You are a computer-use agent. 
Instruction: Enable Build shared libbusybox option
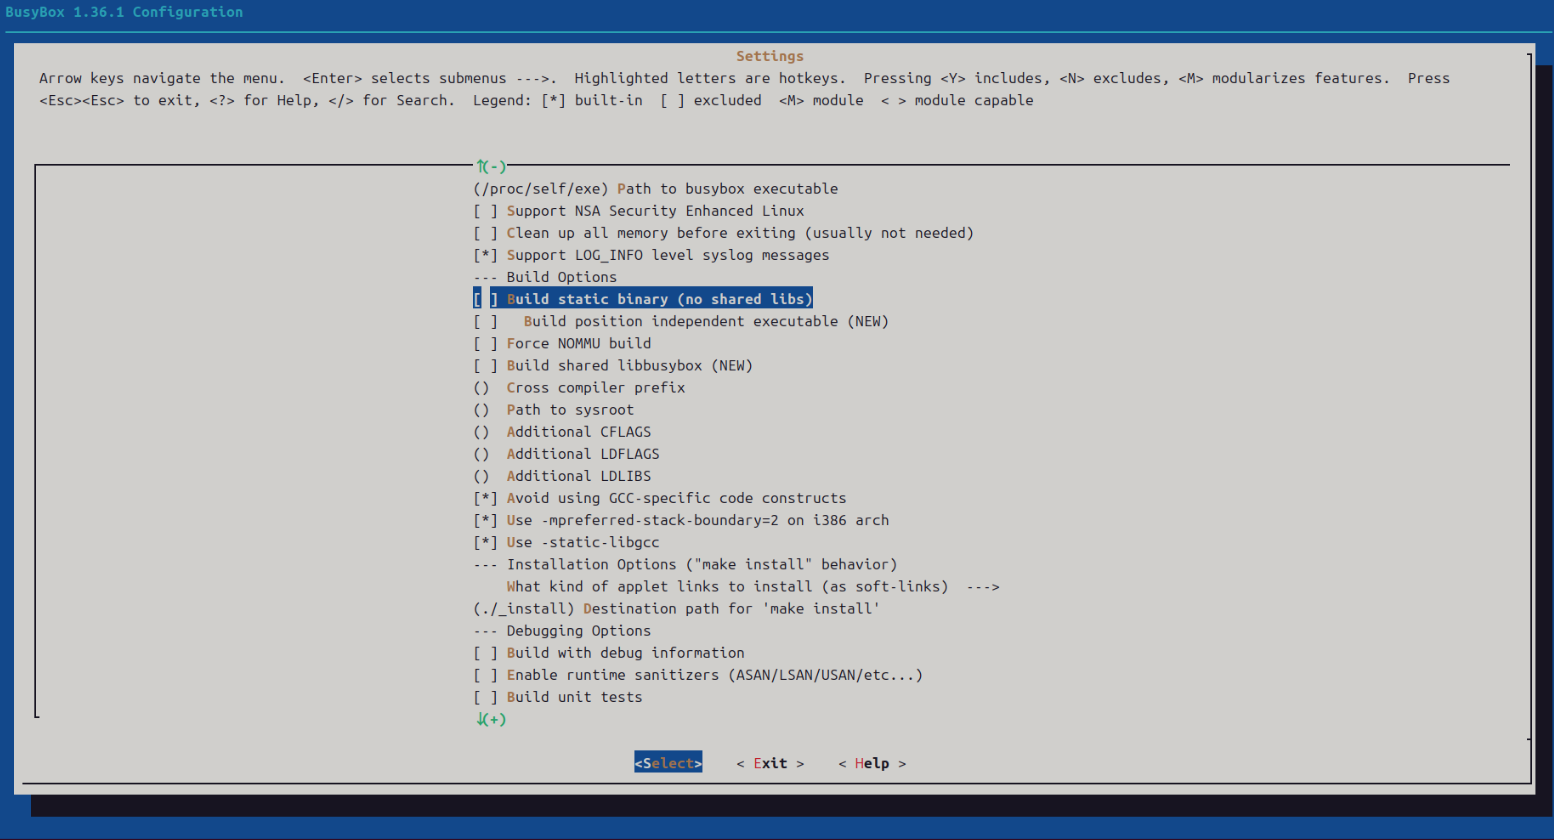pos(613,365)
